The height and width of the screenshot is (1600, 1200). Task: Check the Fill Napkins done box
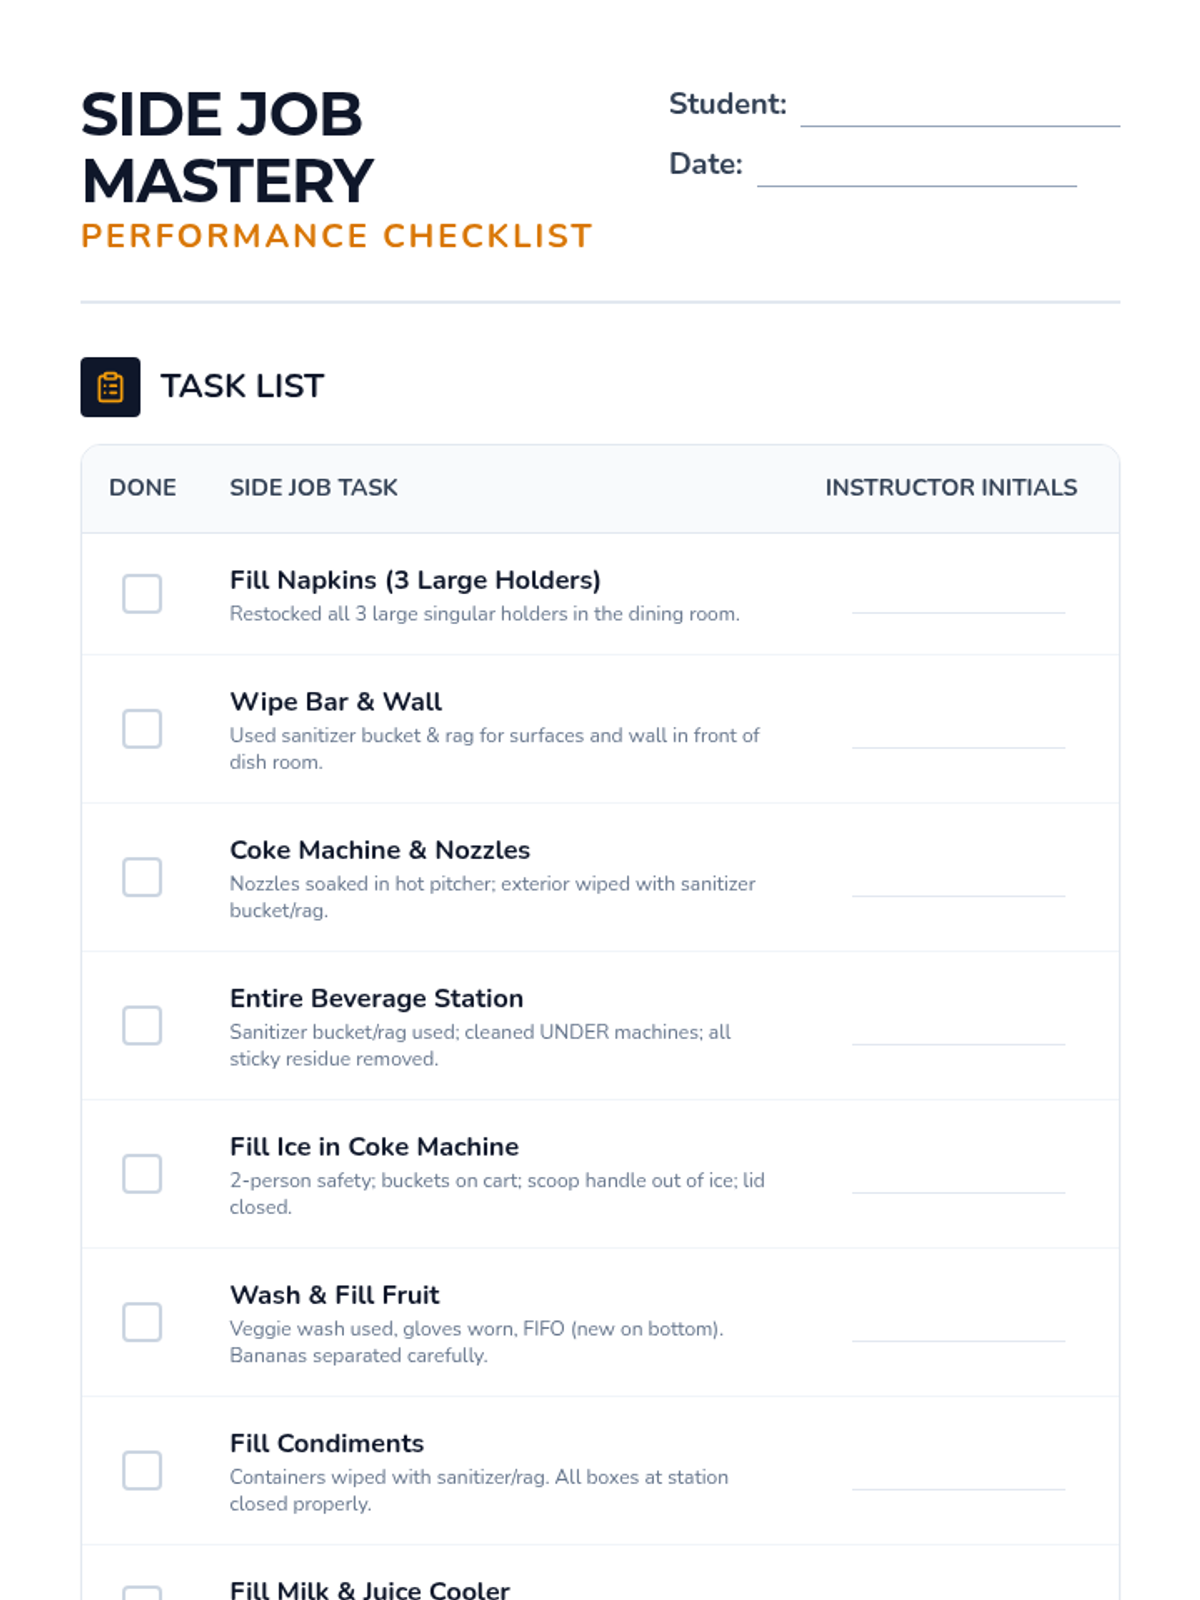[x=142, y=594]
